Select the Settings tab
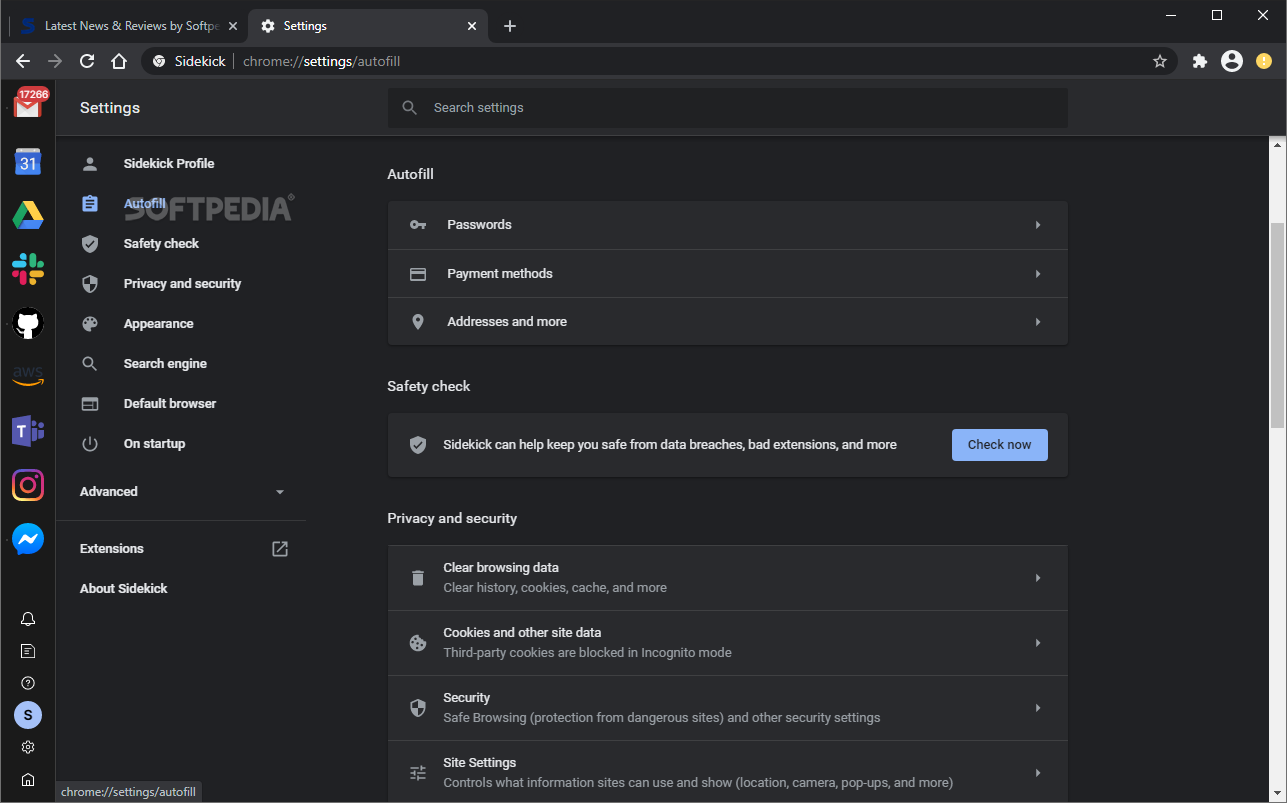The image size is (1287, 803). tap(368, 26)
